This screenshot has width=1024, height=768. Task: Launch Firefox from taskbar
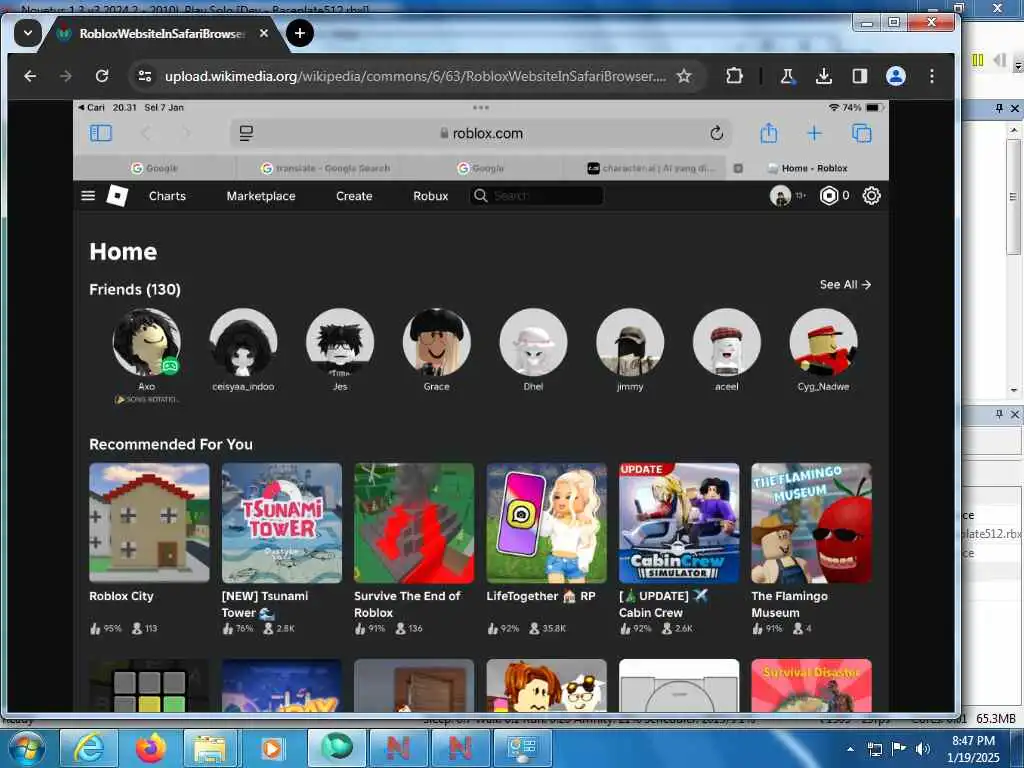pos(151,748)
